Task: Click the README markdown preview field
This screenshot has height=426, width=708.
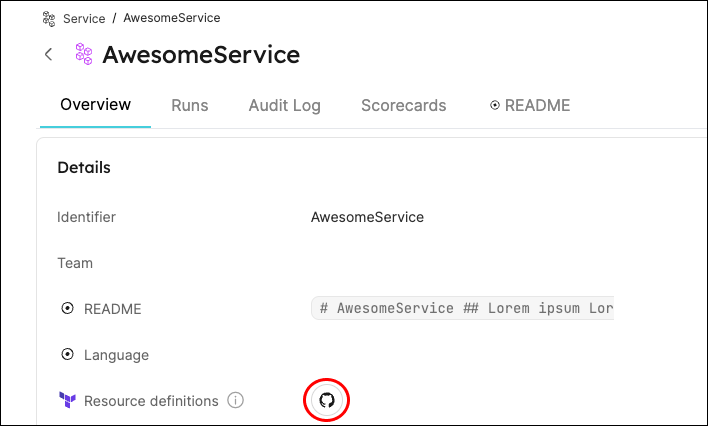Action: (x=463, y=309)
